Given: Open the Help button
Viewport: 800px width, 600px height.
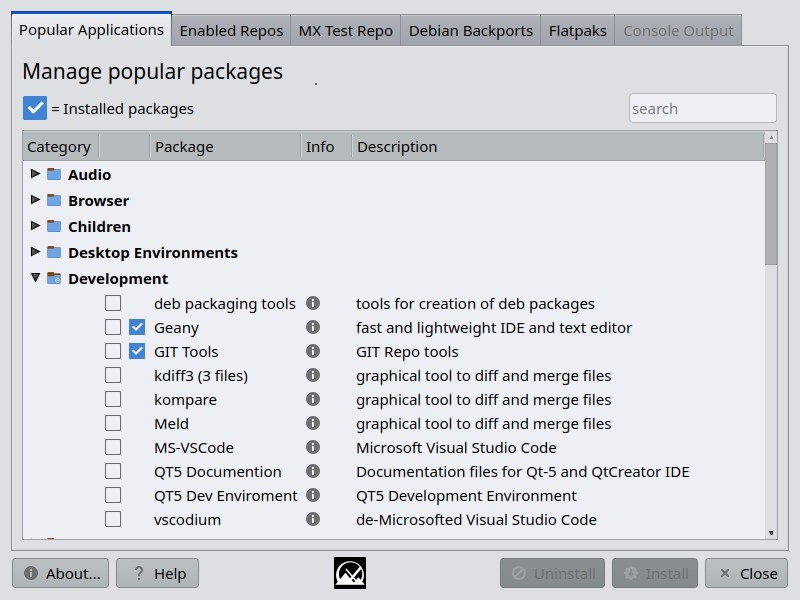Looking at the screenshot, I should (x=158, y=573).
